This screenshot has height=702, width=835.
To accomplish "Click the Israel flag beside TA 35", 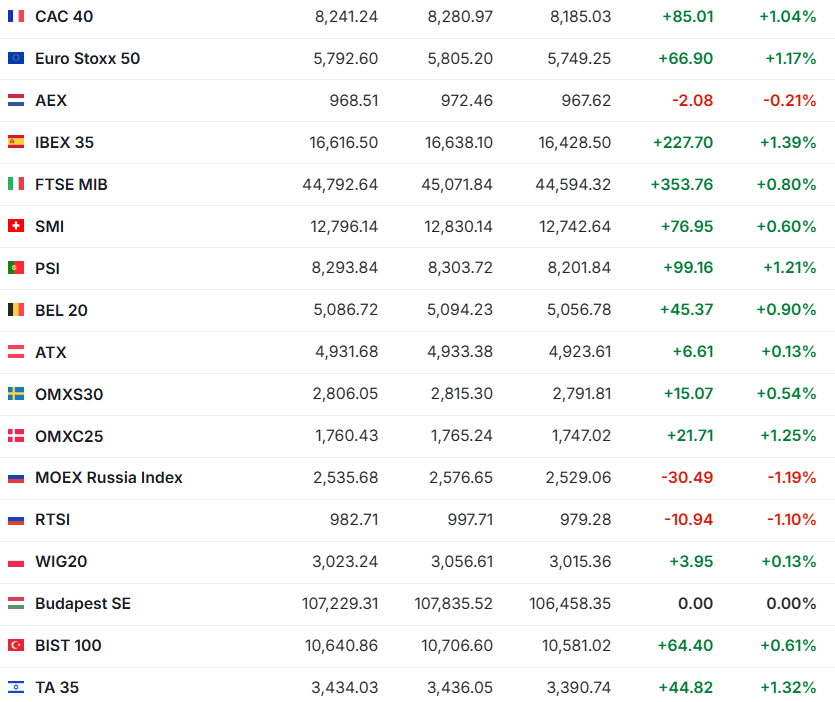I will pos(16,688).
